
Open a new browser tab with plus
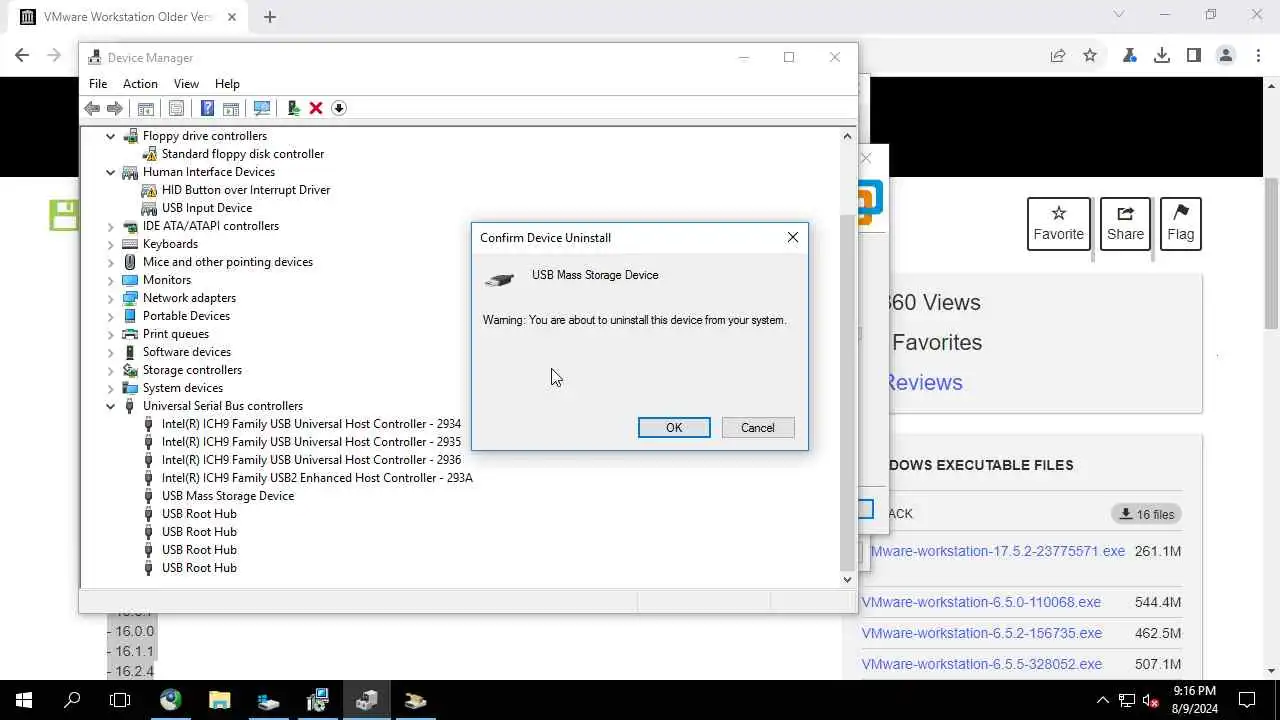tap(270, 16)
